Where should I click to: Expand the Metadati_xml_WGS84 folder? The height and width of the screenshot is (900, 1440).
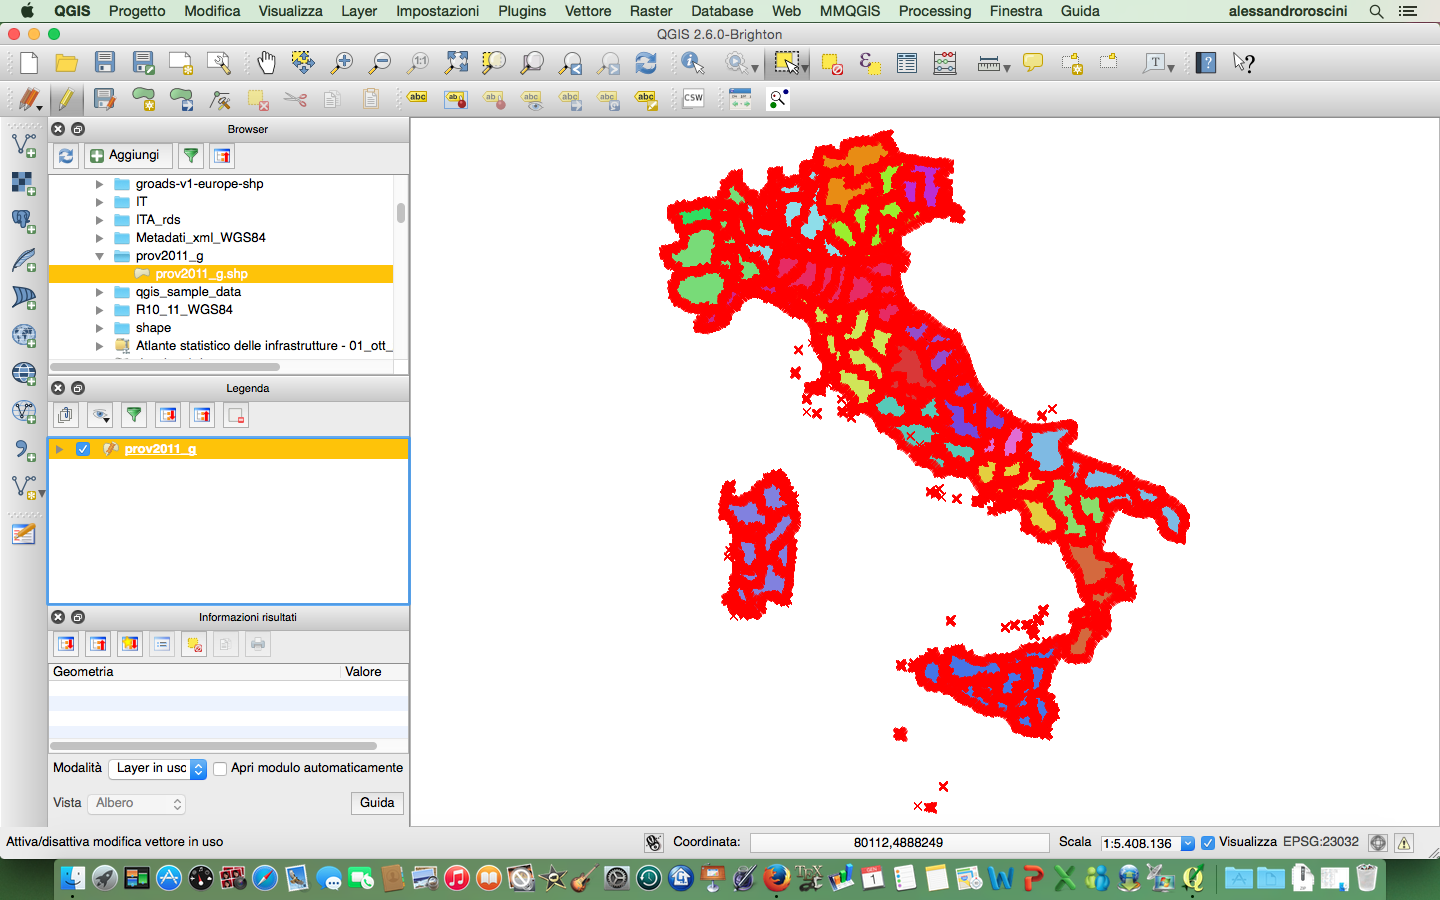pyautogui.click(x=99, y=238)
